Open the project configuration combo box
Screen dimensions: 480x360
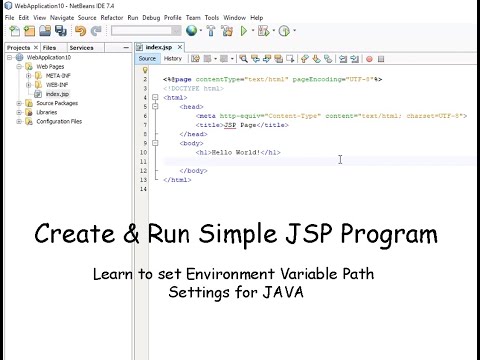coord(146,31)
